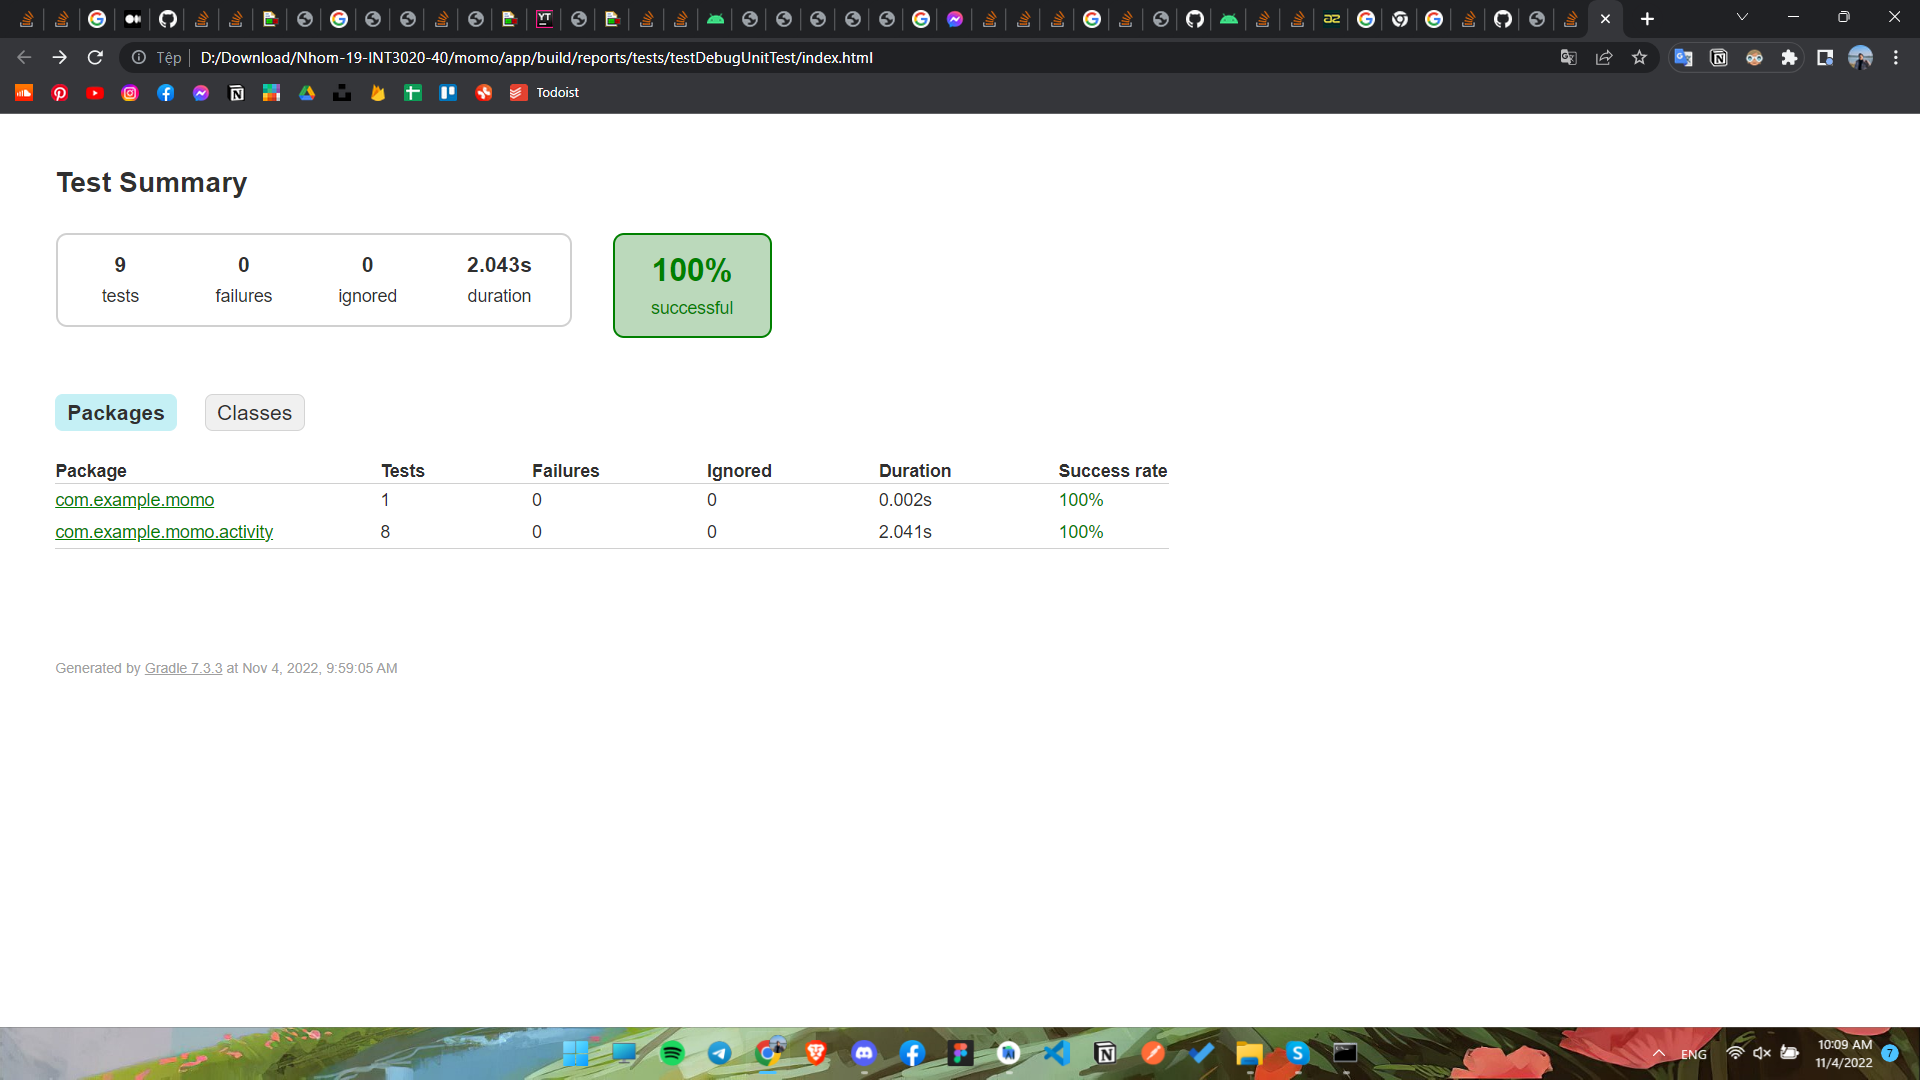Open Chrome profile avatar menu

pos(1860,58)
